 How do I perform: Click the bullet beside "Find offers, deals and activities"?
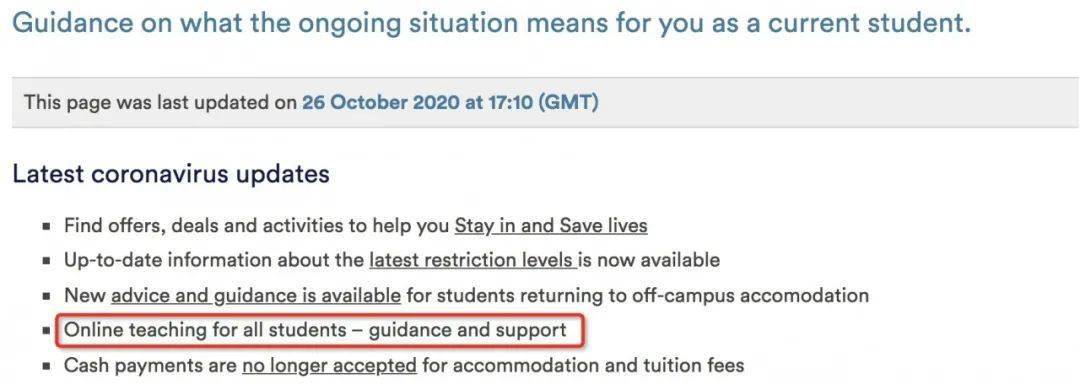[x=46, y=226]
